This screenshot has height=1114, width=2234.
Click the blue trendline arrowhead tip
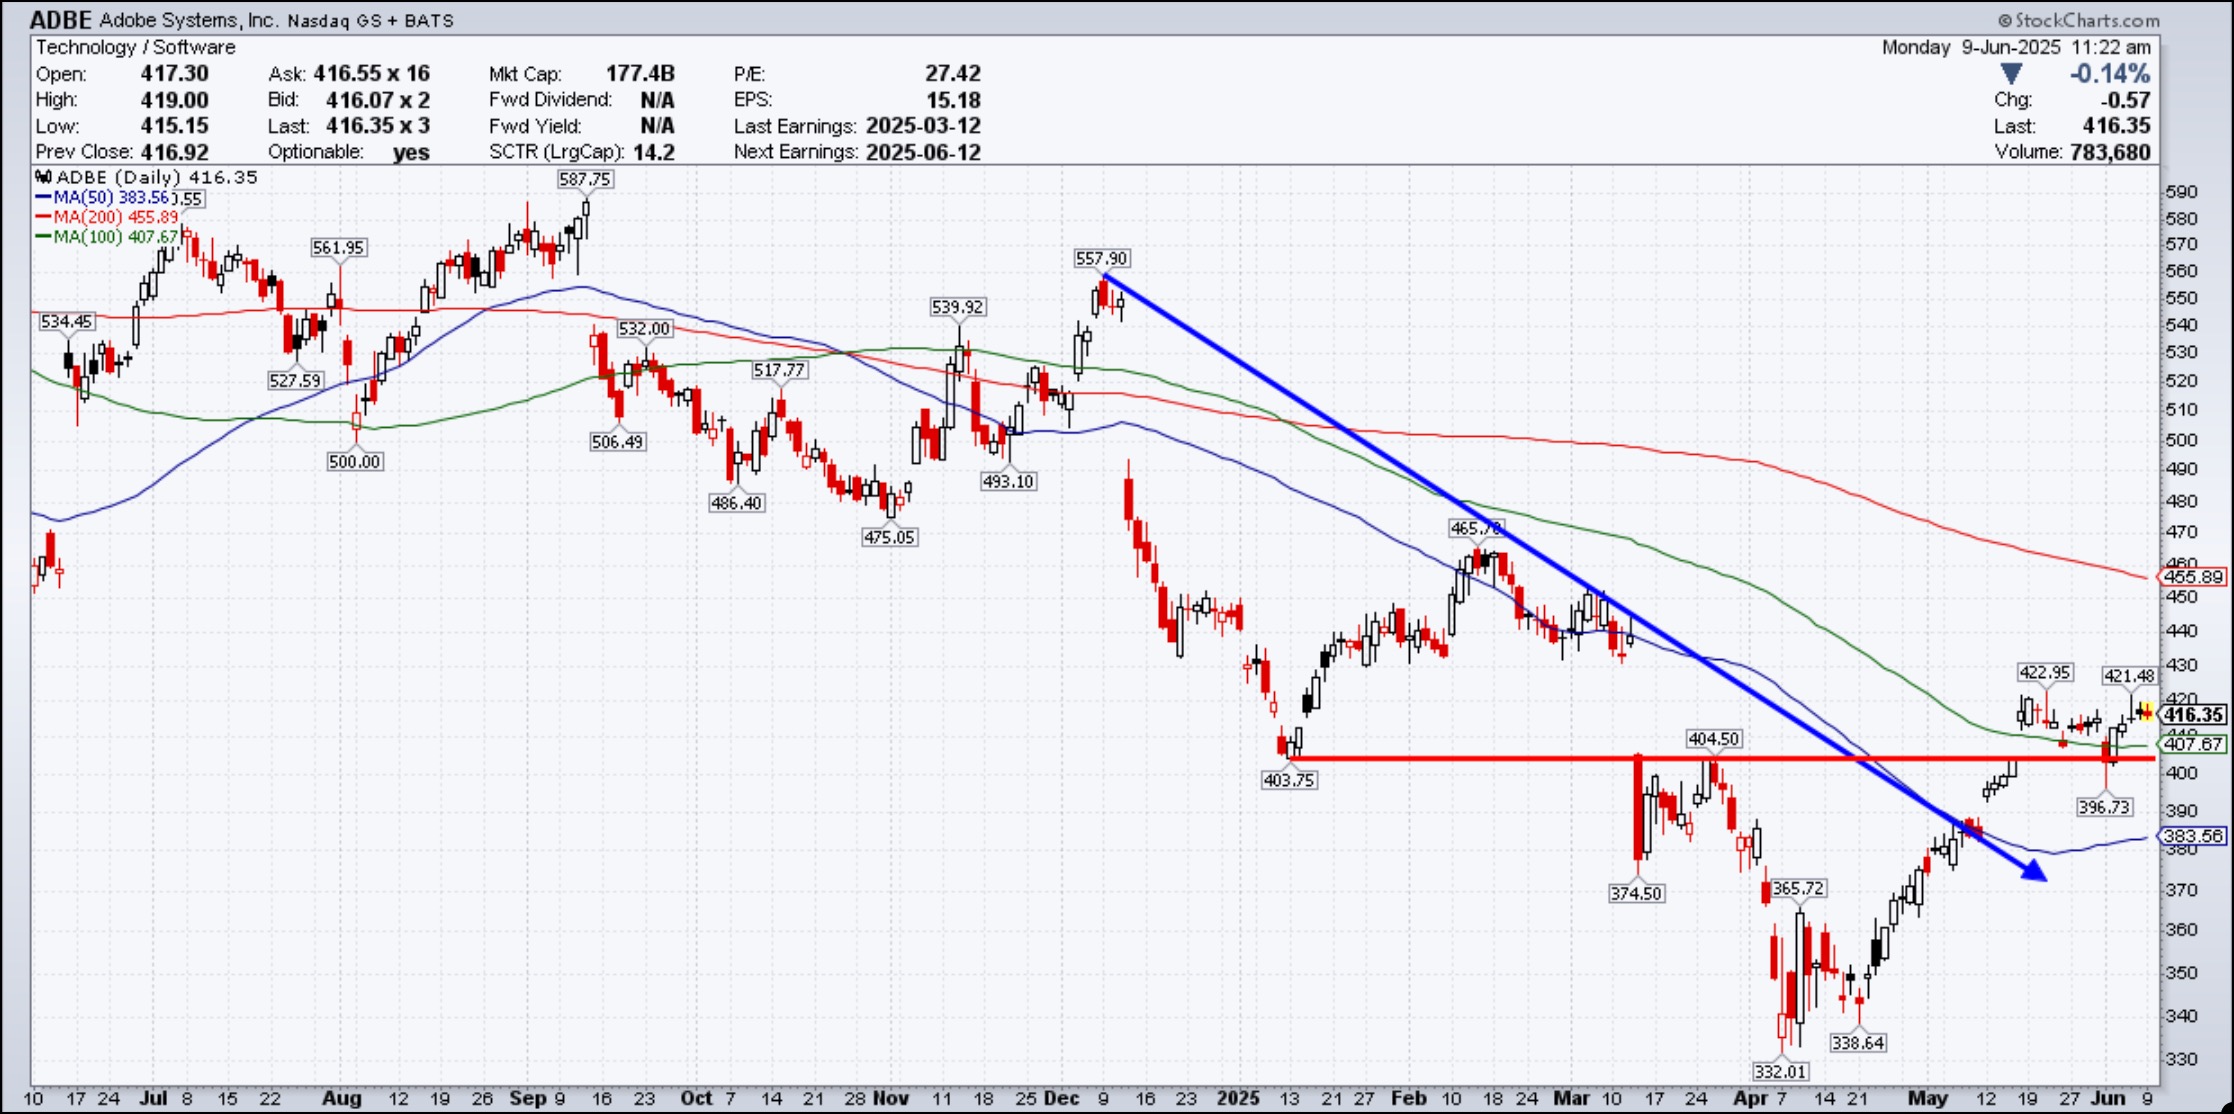click(x=2043, y=878)
